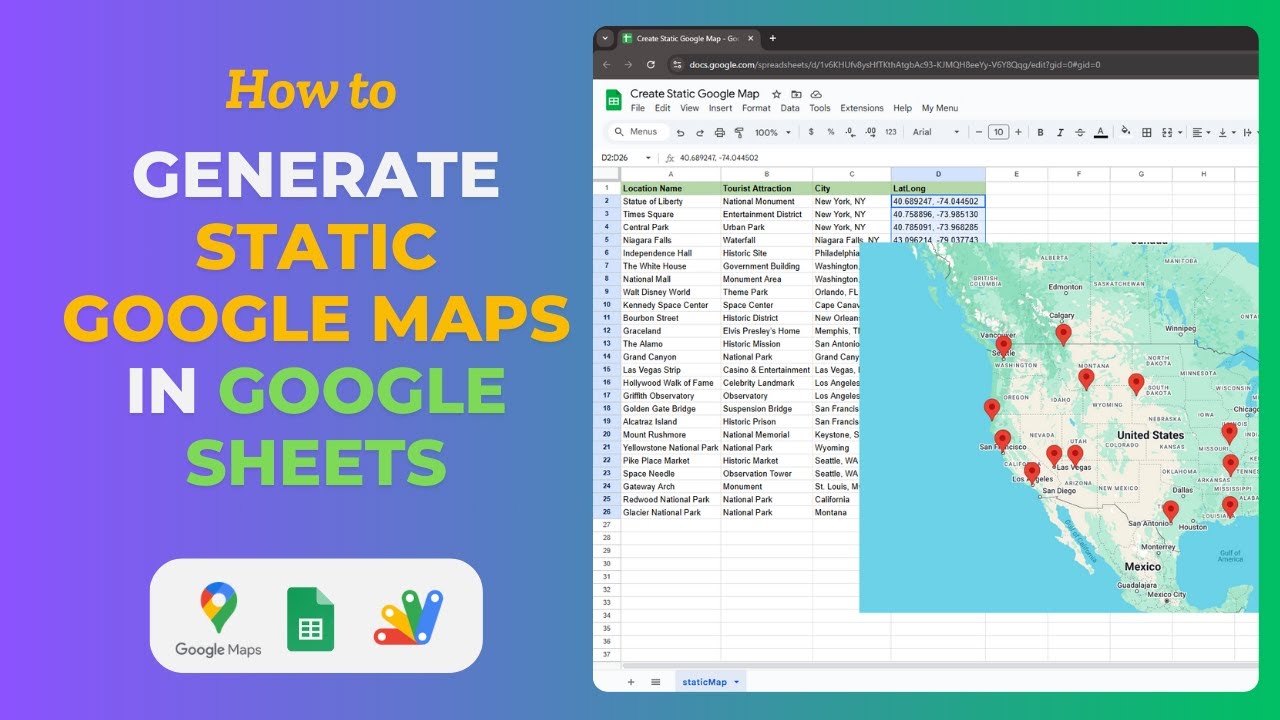
Task: Decrease font size with the minus button
Action: click(979, 132)
